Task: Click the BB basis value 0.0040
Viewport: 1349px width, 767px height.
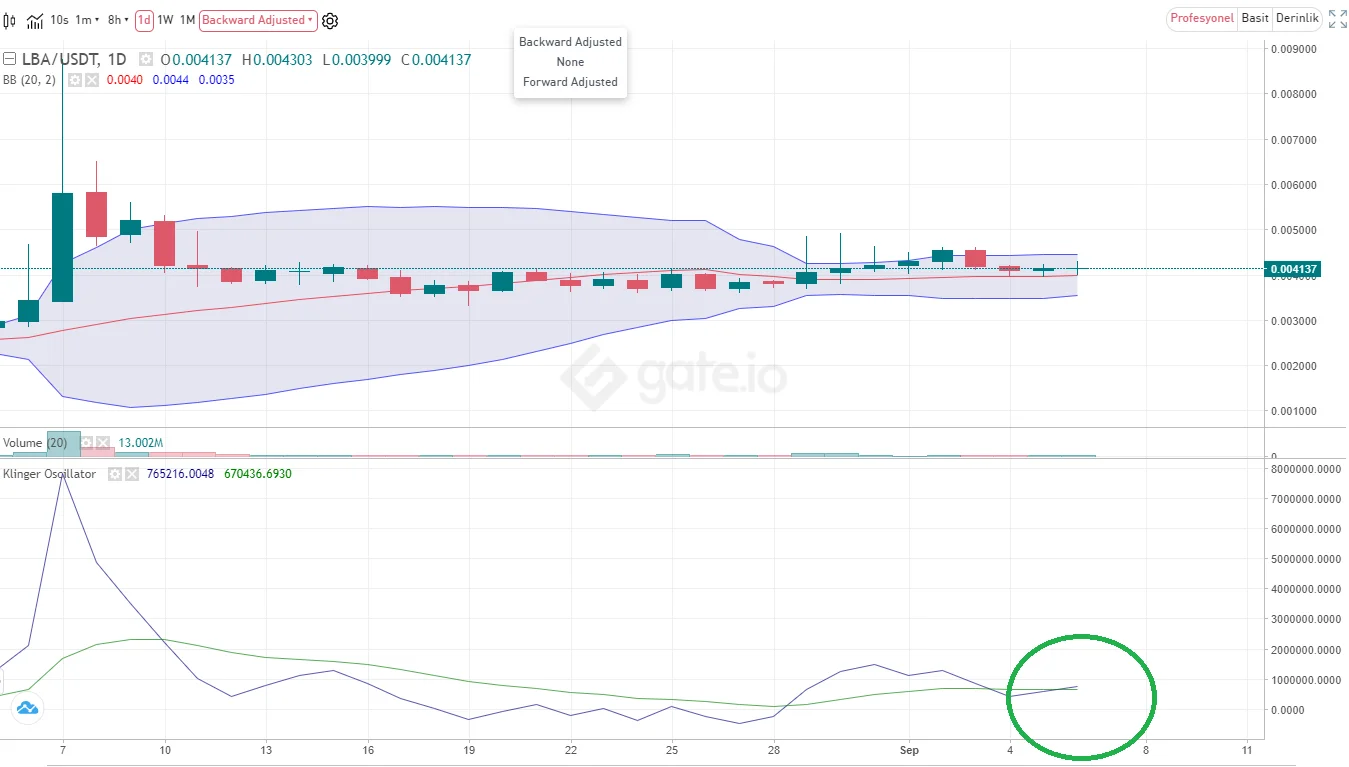Action: (x=125, y=80)
